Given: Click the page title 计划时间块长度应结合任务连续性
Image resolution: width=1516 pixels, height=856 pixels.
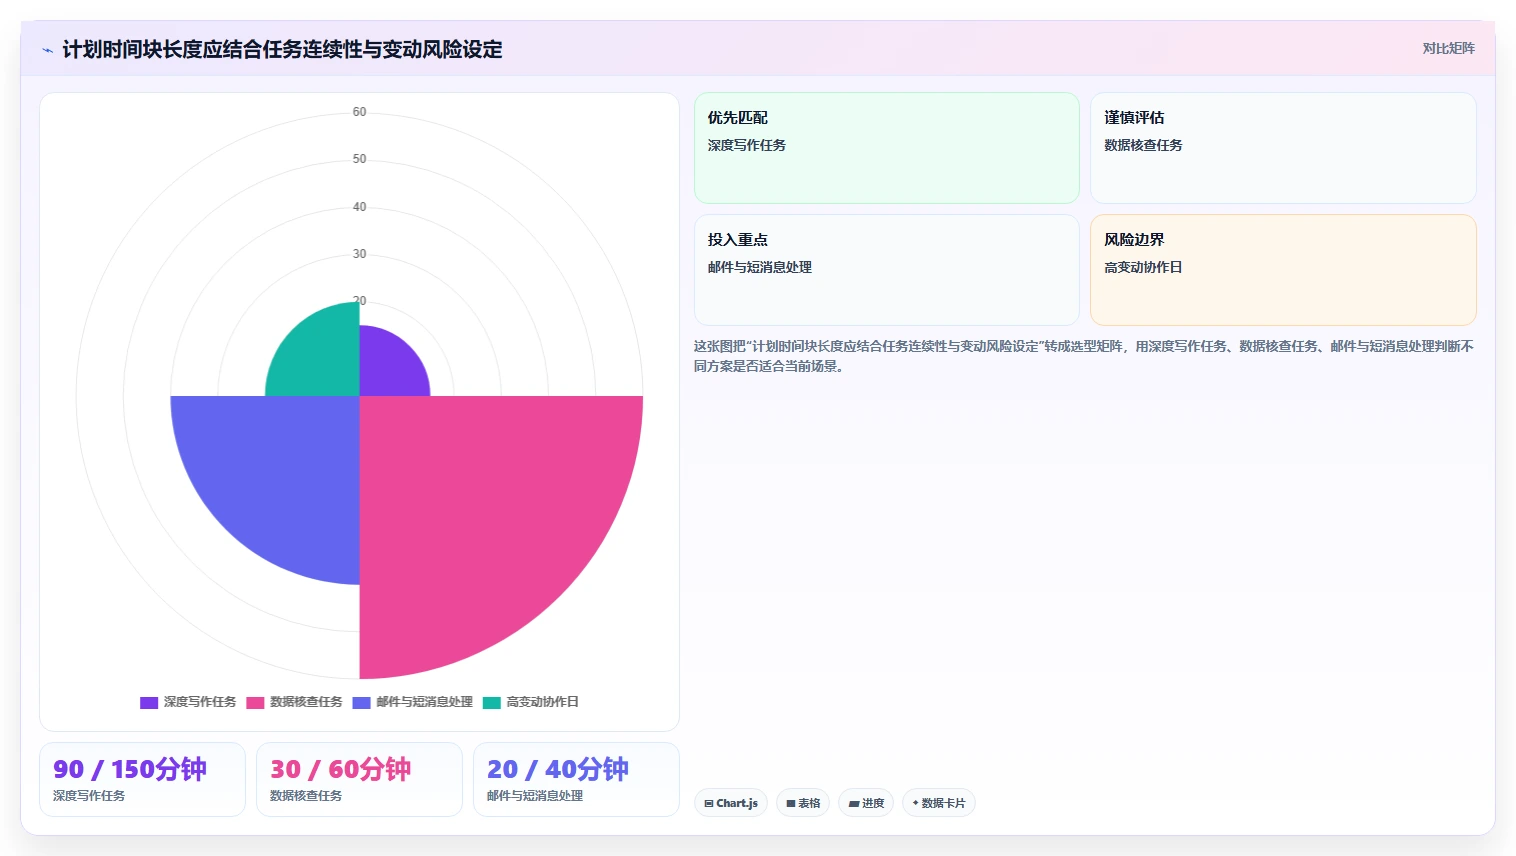Looking at the screenshot, I should pyautogui.click(x=282, y=50).
